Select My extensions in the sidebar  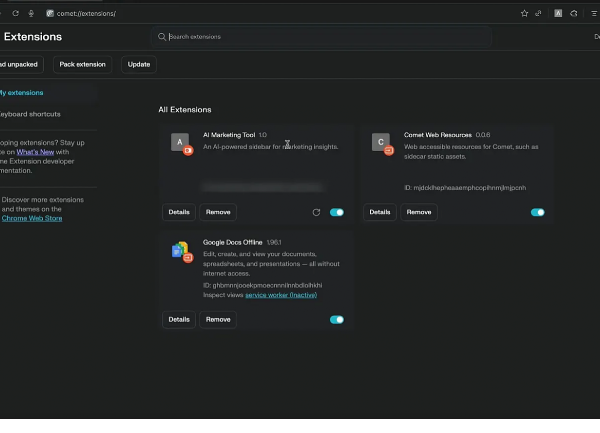click(x=21, y=93)
